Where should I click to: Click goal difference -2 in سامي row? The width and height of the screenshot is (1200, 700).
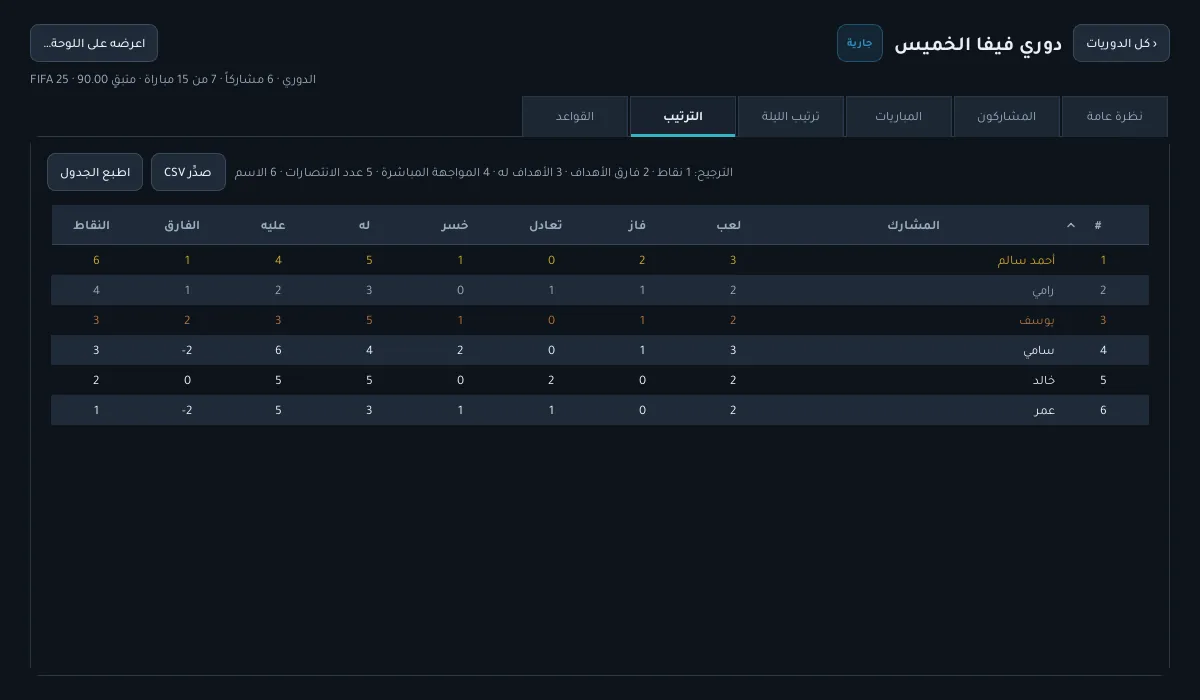tap(187, 350)
